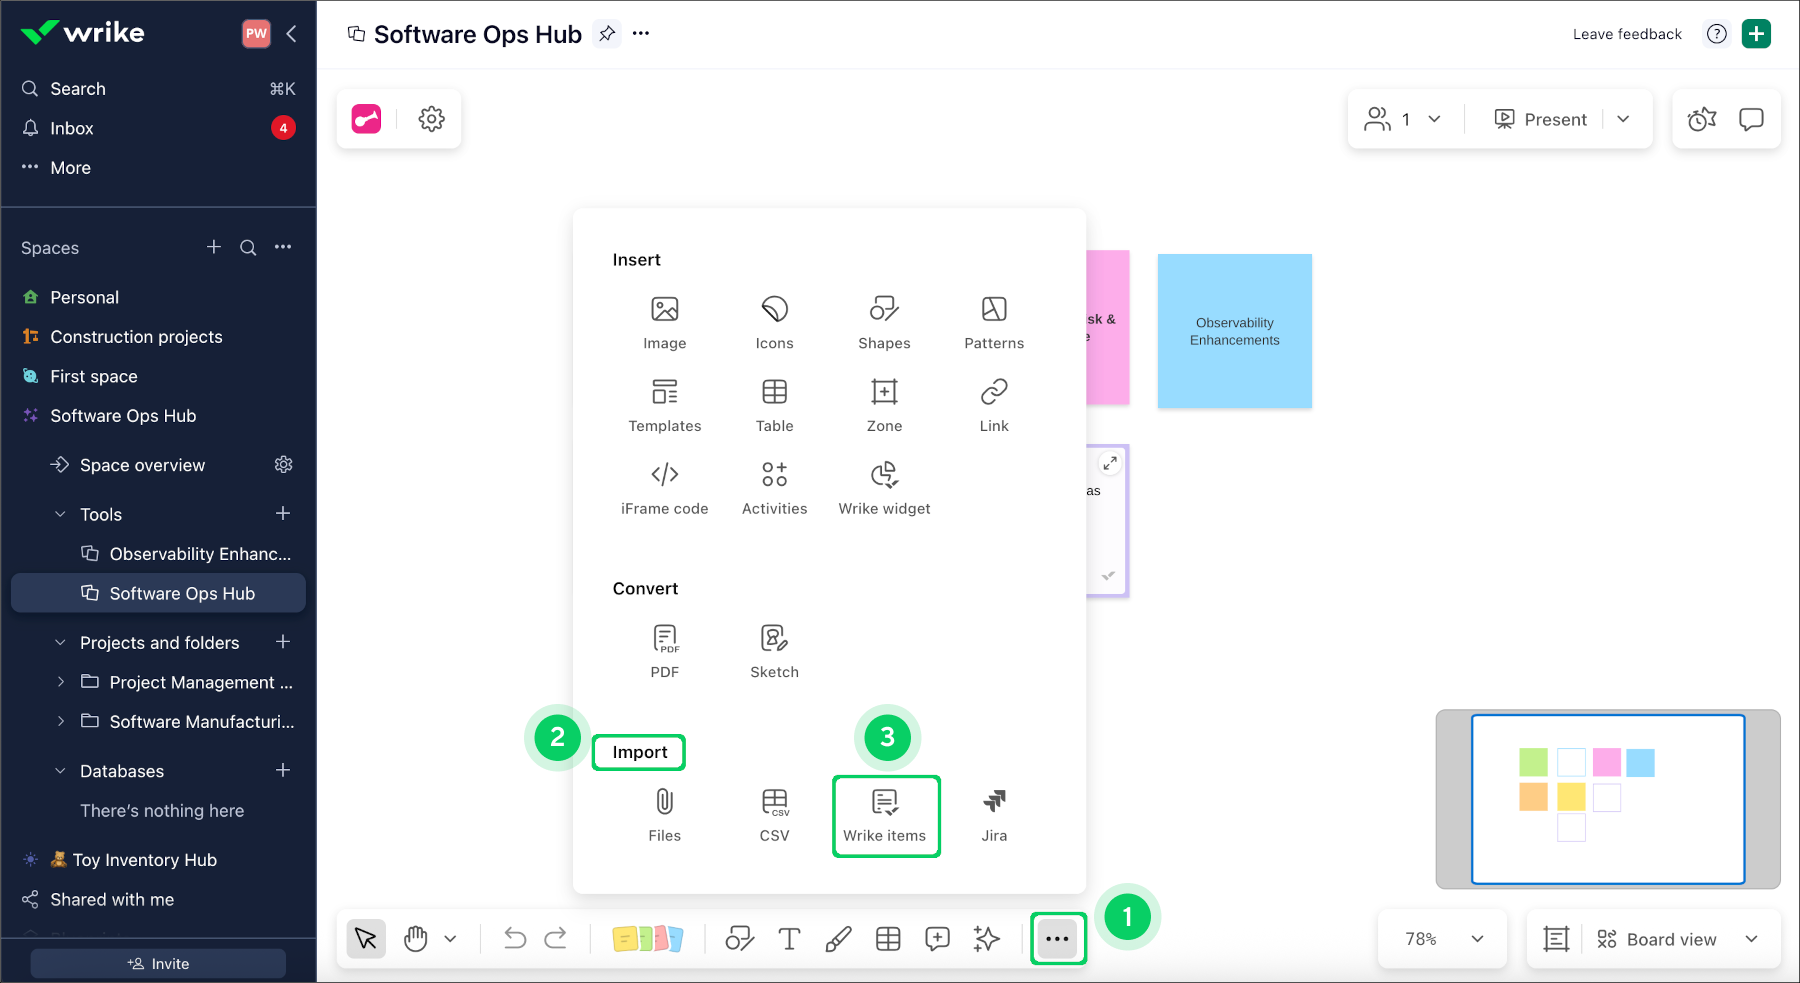Activate the select arrow tool
The image size is (1800, 983).
[366, 939]
